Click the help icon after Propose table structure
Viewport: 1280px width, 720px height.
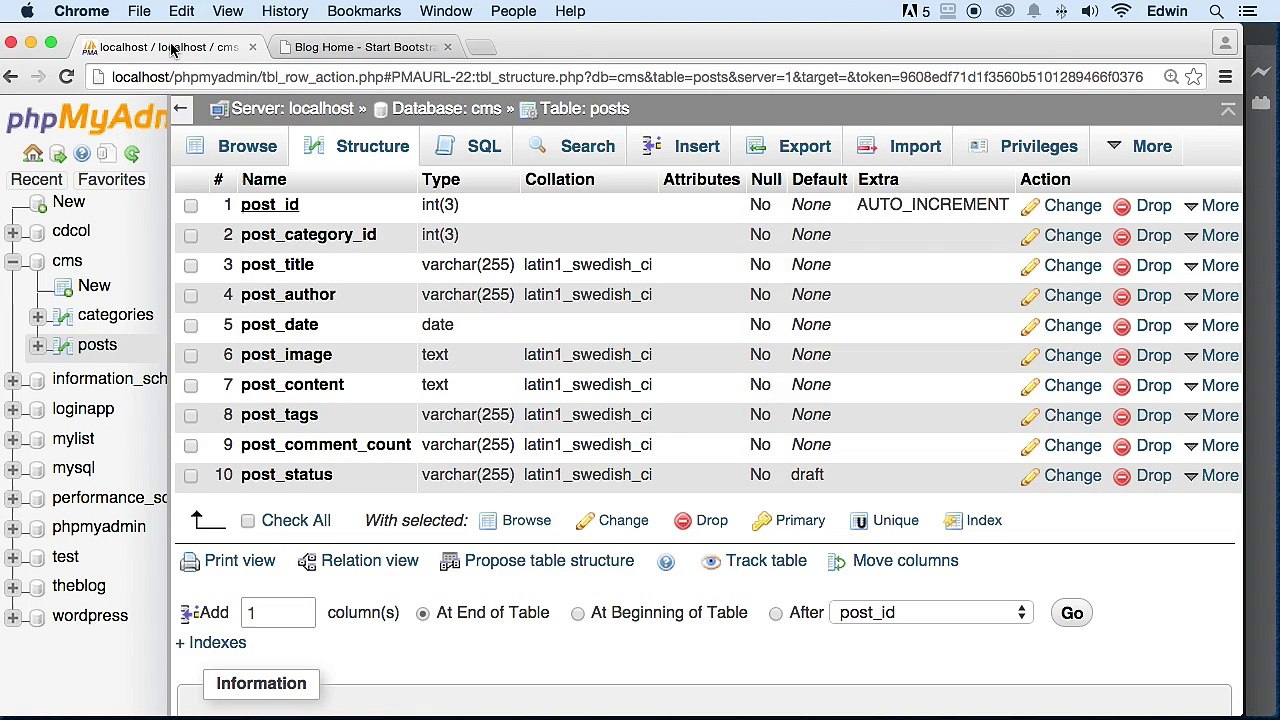(666, 562)
